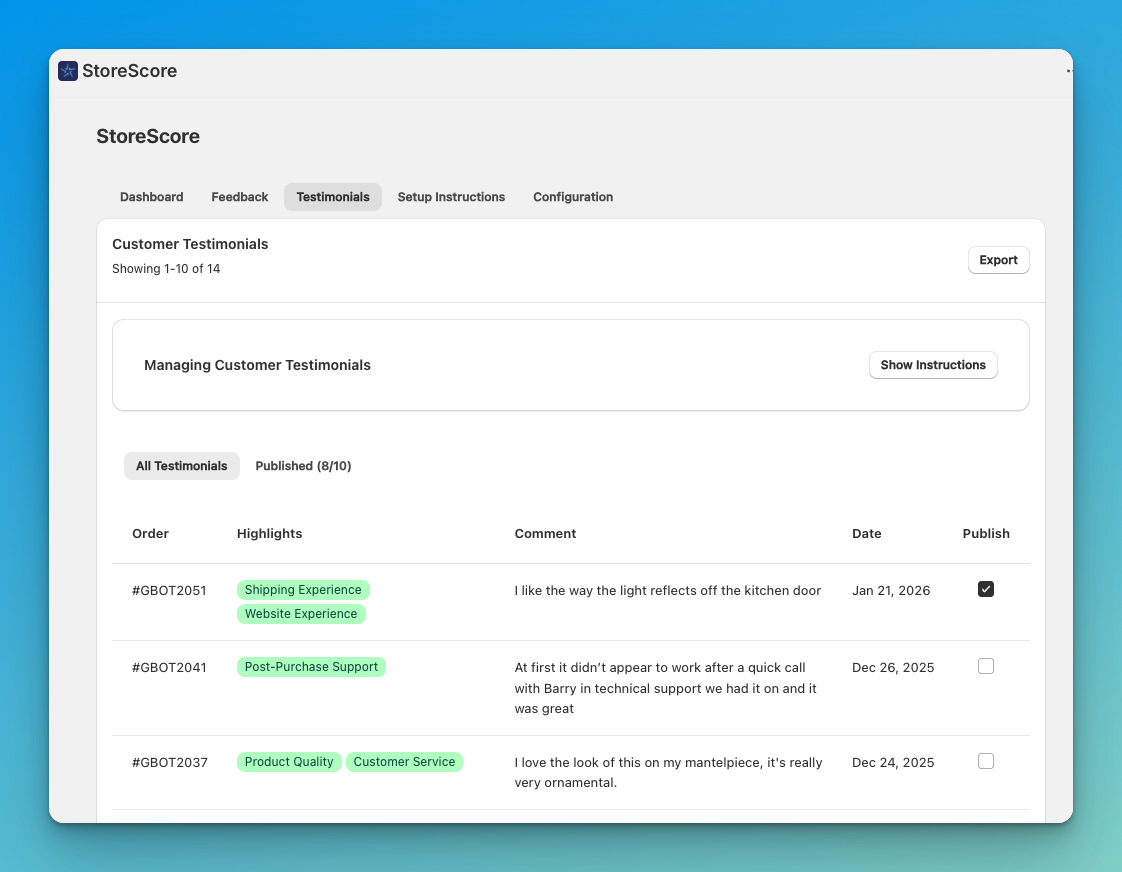Check the Publish box for #GBOT2037

point(986,761)
